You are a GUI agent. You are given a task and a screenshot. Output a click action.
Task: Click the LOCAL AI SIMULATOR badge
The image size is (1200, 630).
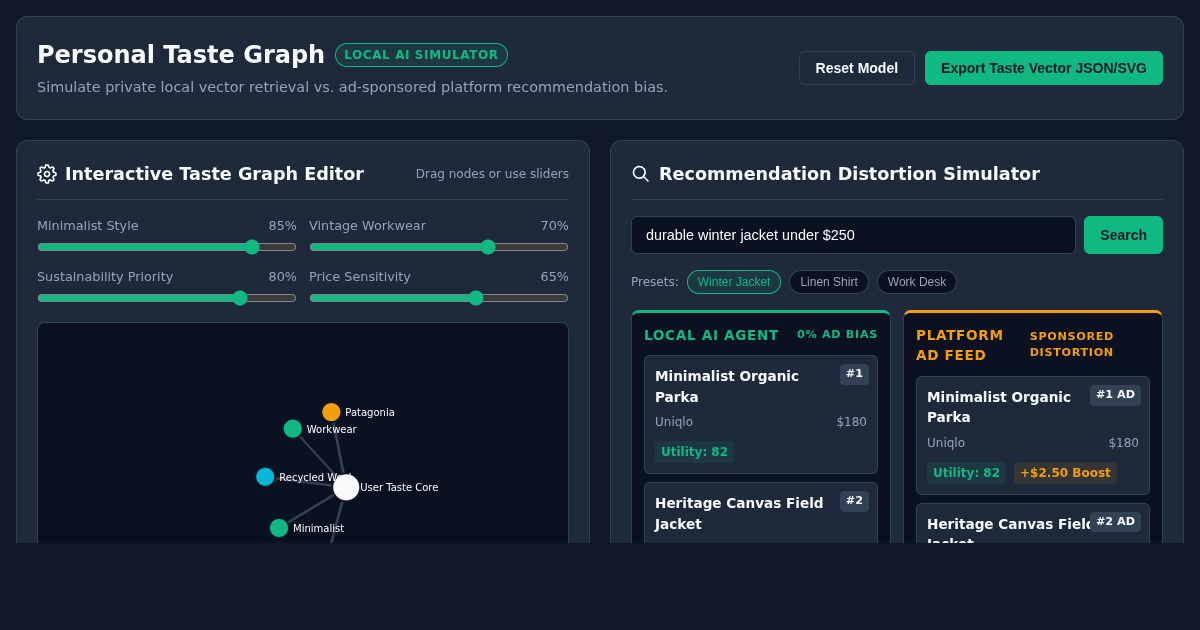(421, 55)
